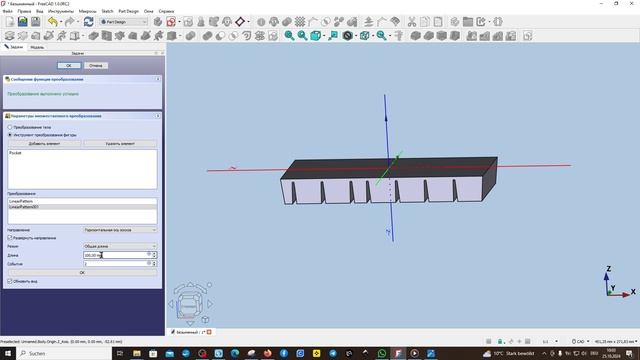
Task: Click the red shapes icon in top toolbar
Action: (x=171, y=22)
